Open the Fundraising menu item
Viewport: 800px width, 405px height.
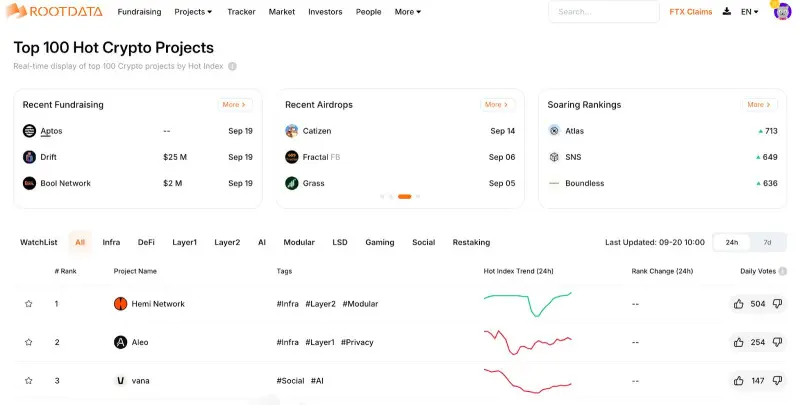(x=139, y=12)
